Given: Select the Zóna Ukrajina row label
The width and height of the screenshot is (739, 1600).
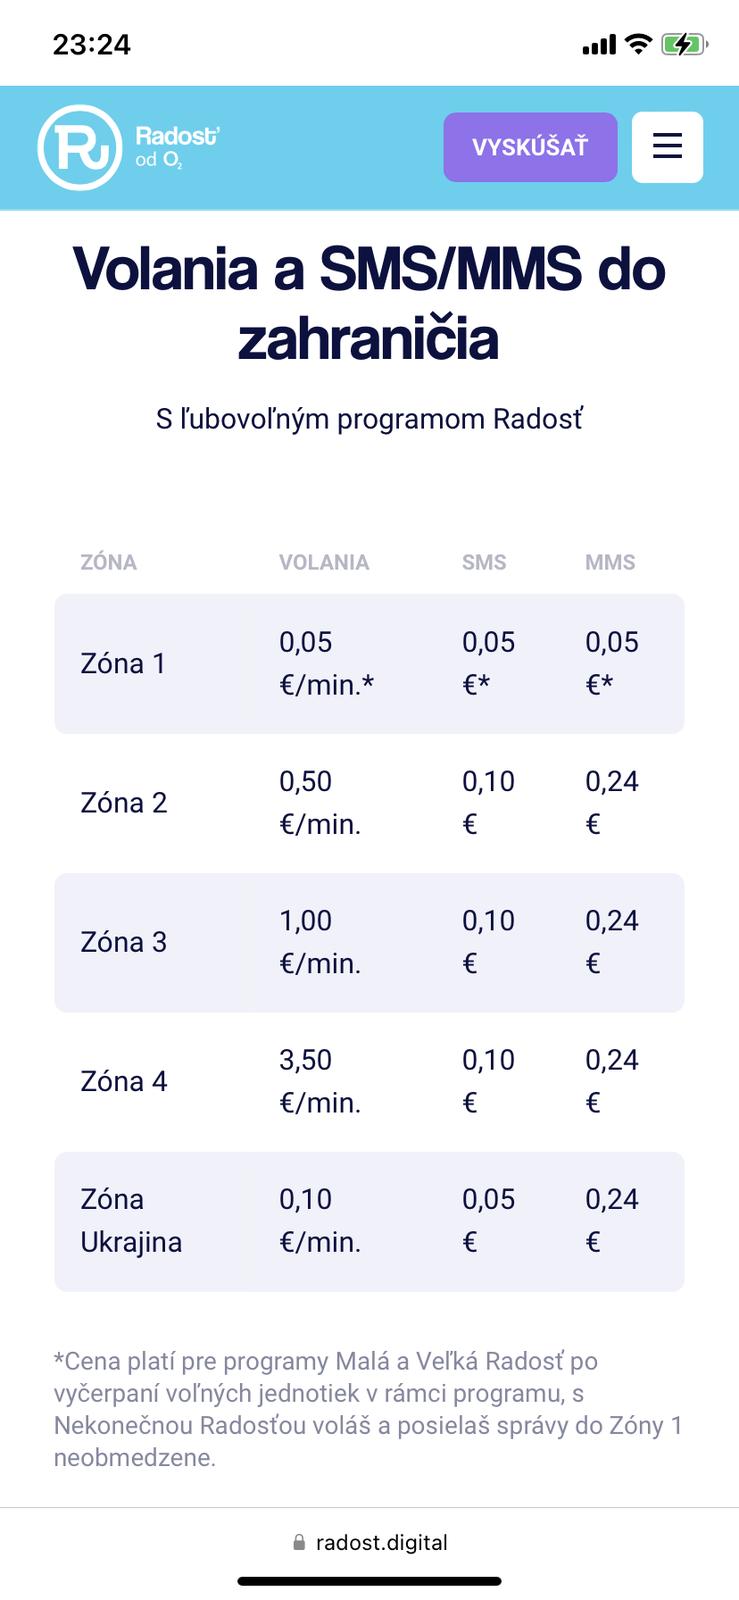Looking at the screenshot, I should [x=131, y=1221].
